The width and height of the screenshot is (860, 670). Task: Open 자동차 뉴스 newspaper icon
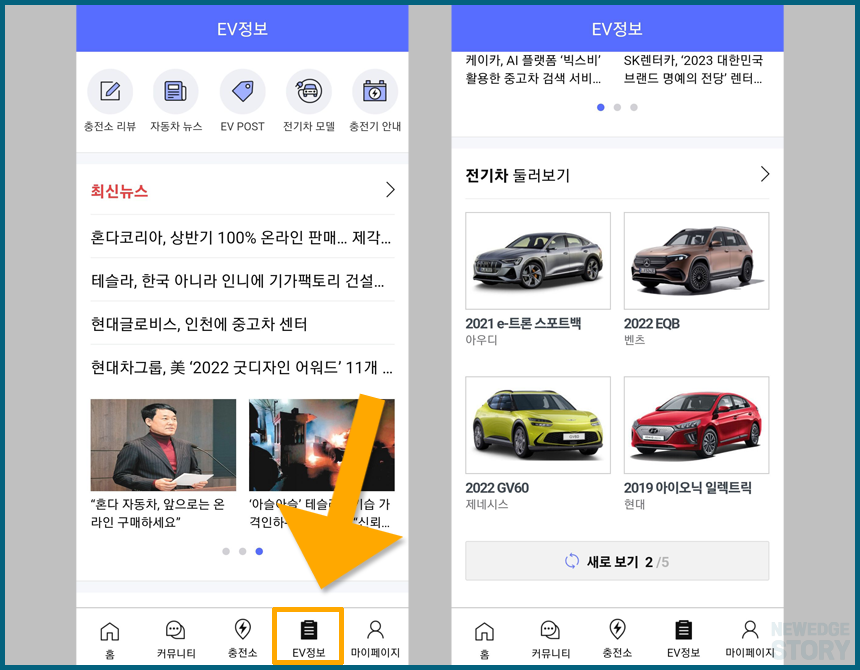click(176, 92)
